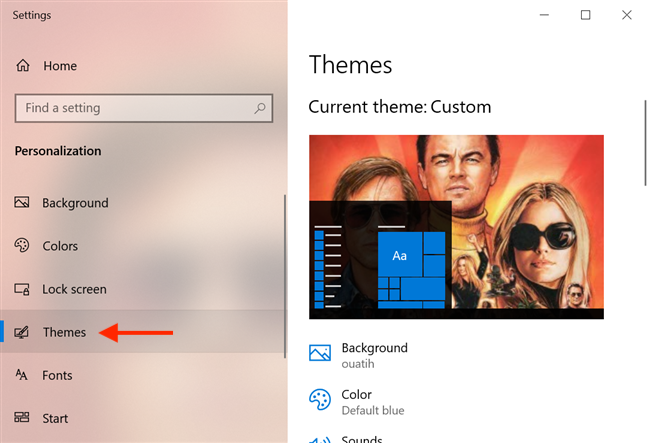Click Color Default blue theme option
Image resolution: width=648 pixels, height=443 pixels.
[x=357, y=402]
